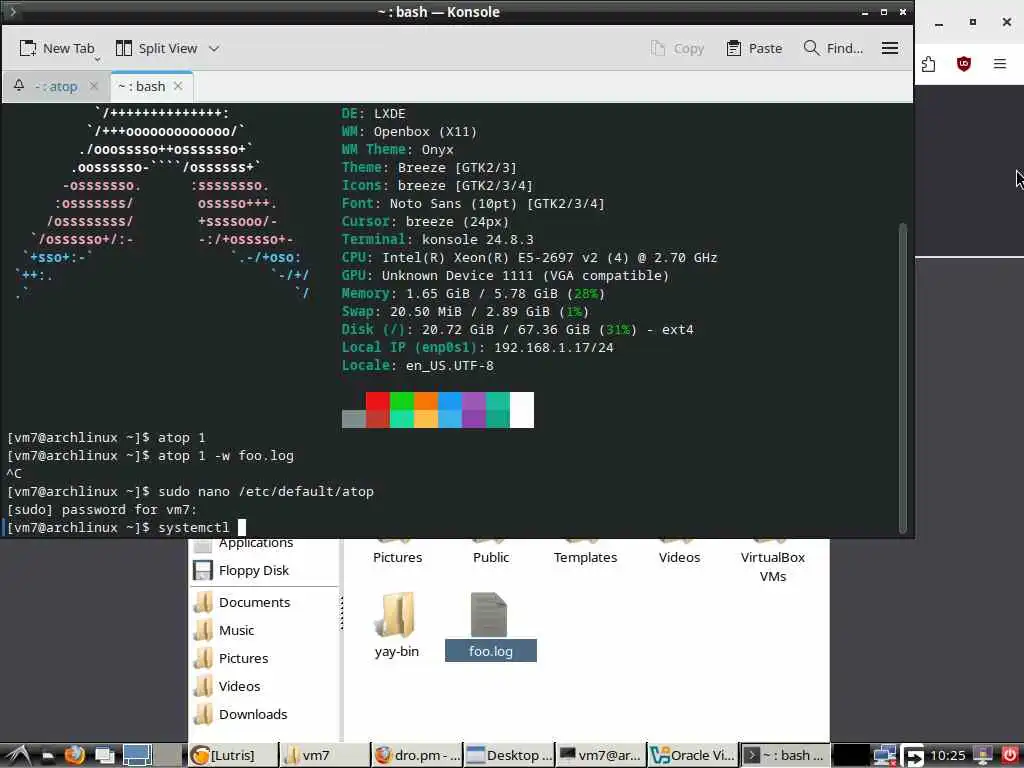The width and height of the screenshot is (1024, 768).
Task: Switch to Oracle VirtualBox taskbar window
Action: tap(693, 756)
